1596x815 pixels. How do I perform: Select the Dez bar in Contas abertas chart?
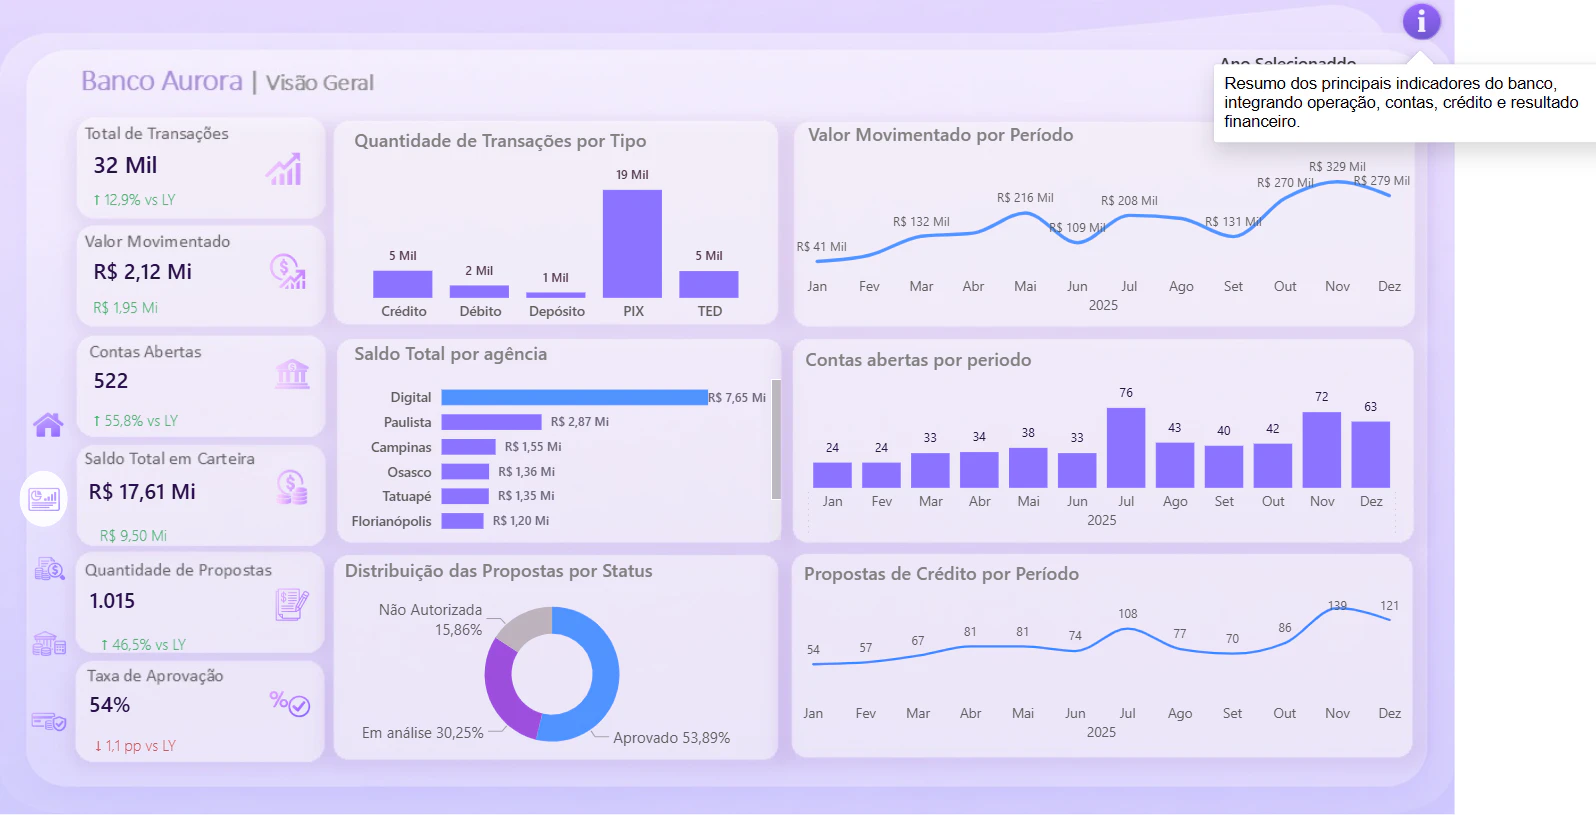(1371, 455)
